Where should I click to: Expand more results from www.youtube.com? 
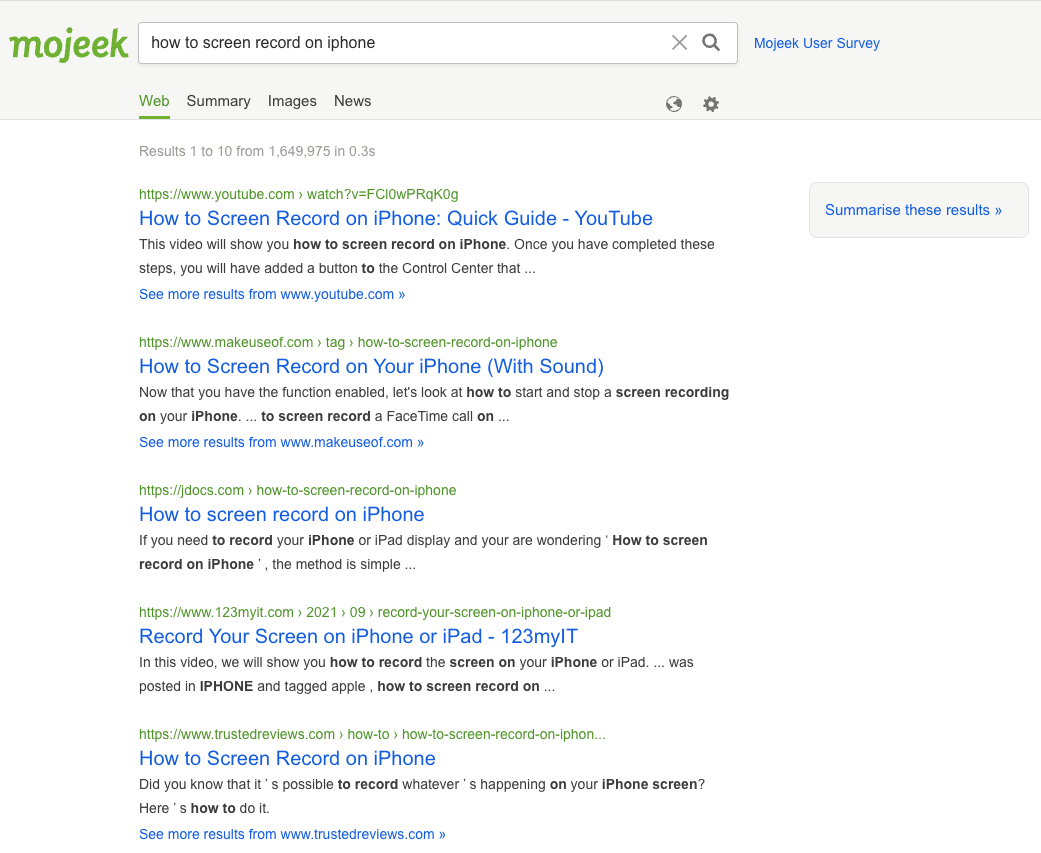pyautogui.click(x=272, y=294)
